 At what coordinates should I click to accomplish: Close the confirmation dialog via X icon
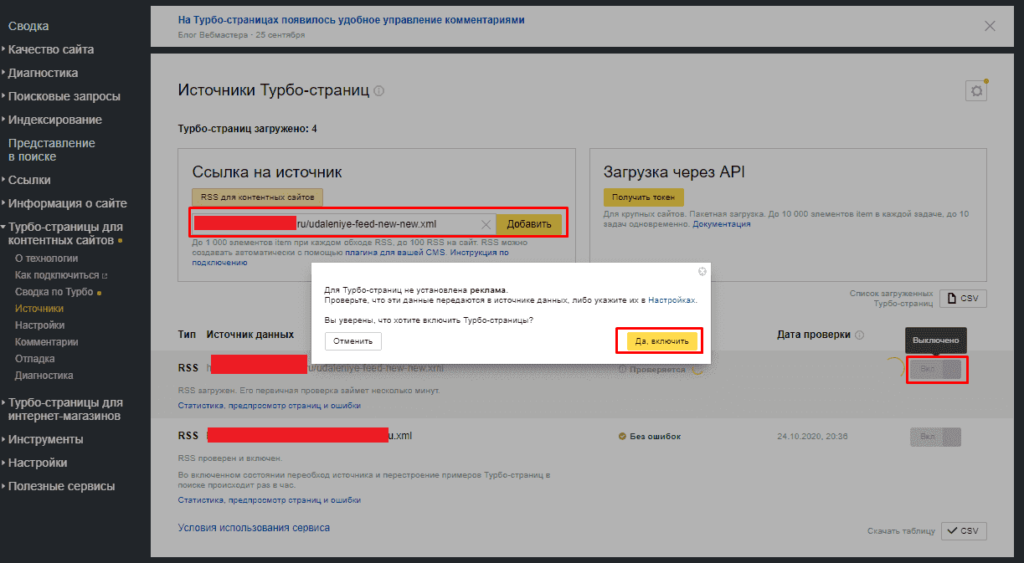pyautogui.click(x=702, y=271)
